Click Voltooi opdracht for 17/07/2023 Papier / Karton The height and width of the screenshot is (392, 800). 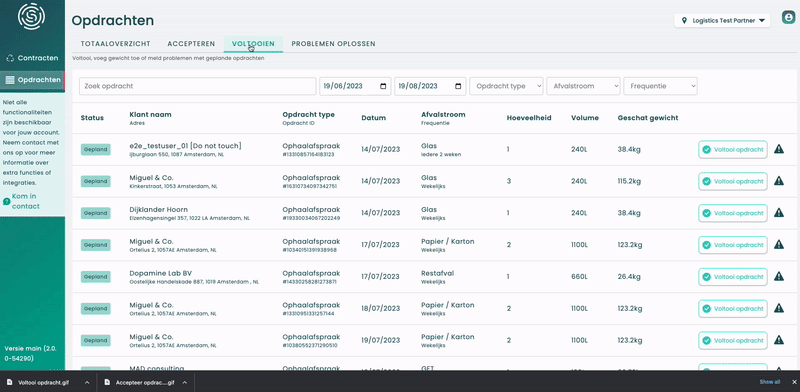[x=733, y=245]
